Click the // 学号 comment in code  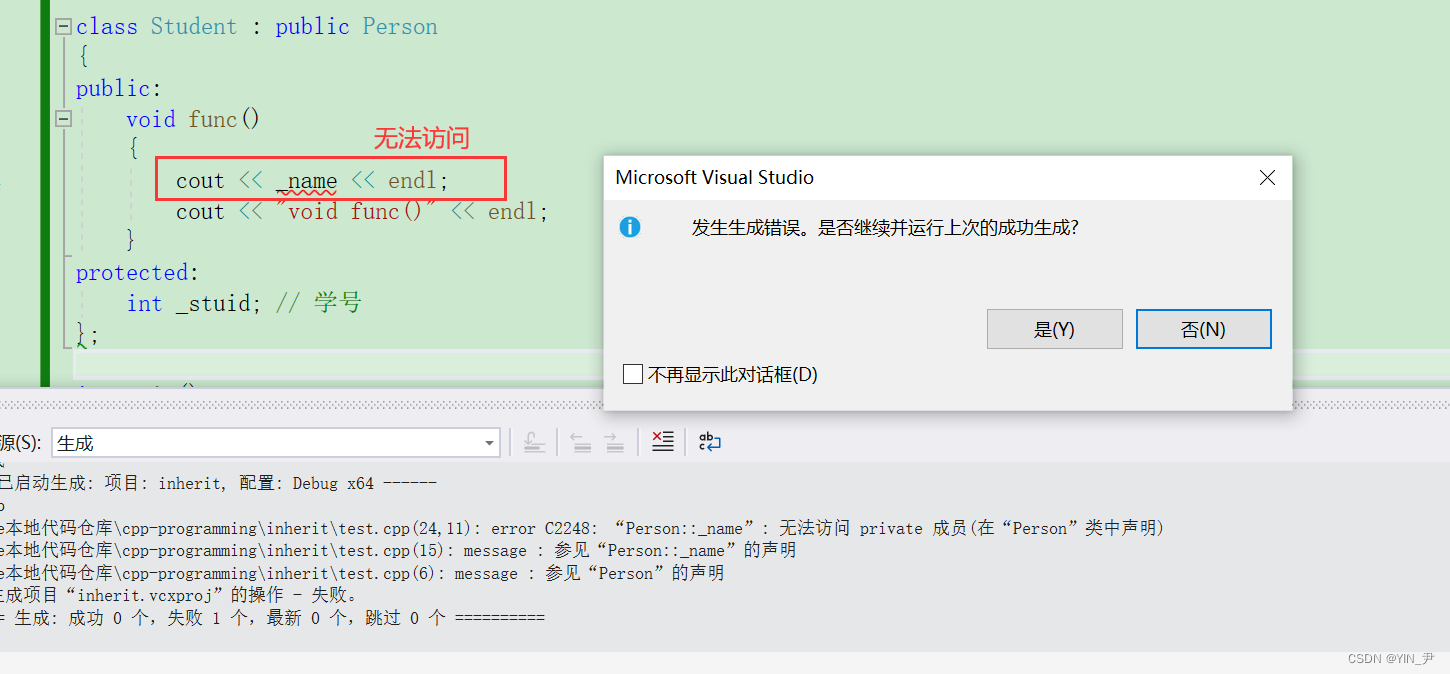tap(319, 303)
